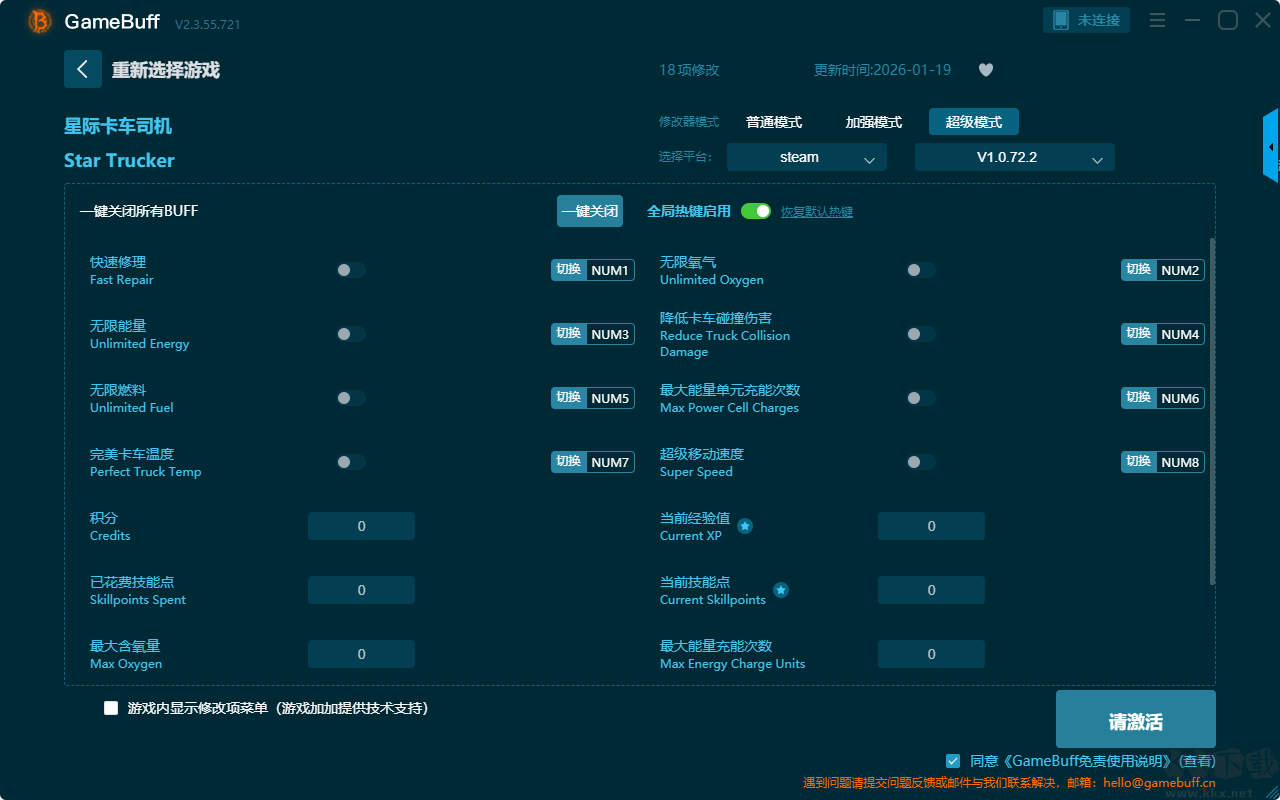Select 加强模式 mode tab
Image resolution: width=1280 pixels, height=800 pixels.
pos(874,122)
